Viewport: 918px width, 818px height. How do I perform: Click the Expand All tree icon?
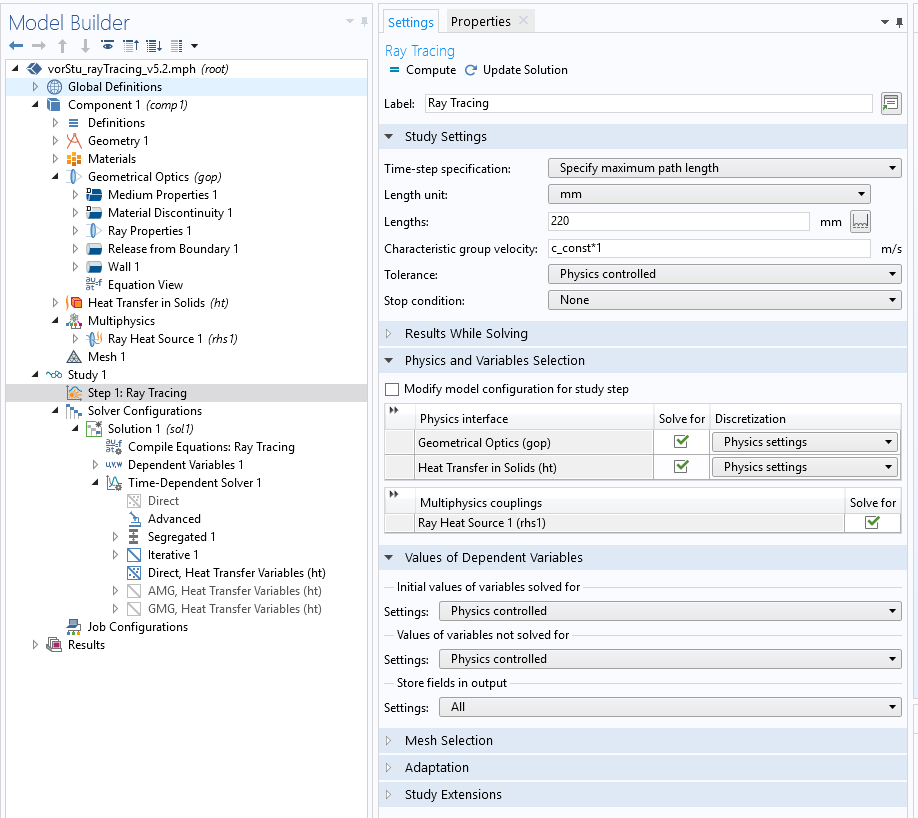coord(153,46)
